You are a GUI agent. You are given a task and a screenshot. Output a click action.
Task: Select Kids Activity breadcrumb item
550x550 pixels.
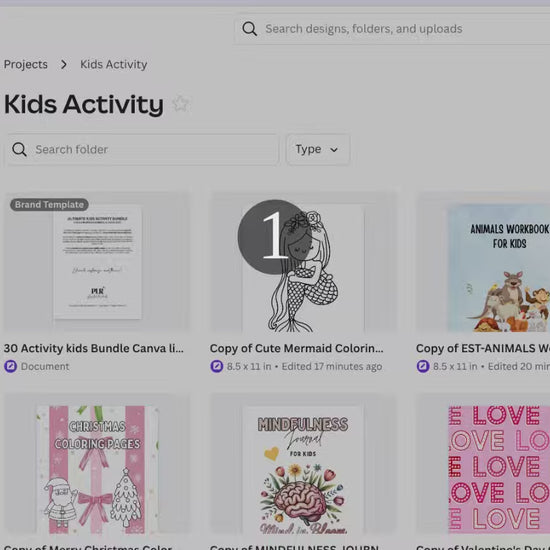114,65
